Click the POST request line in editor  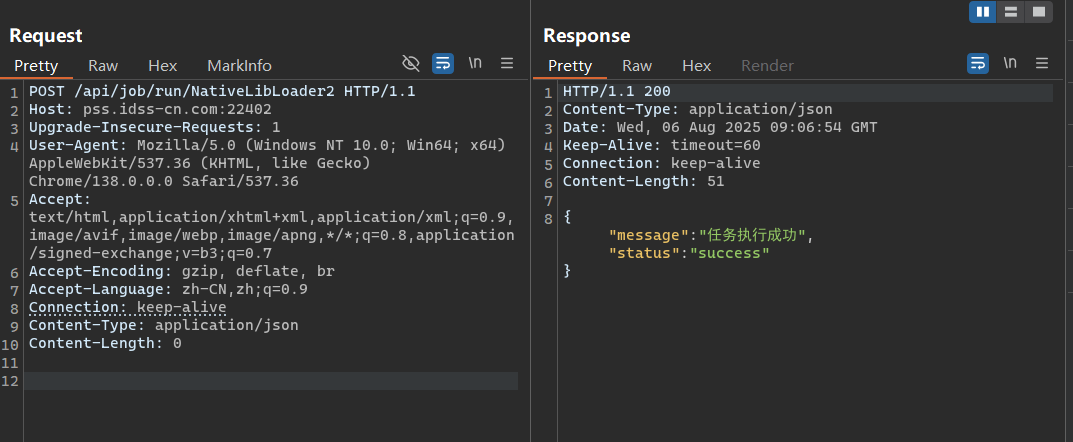[222, 92]
